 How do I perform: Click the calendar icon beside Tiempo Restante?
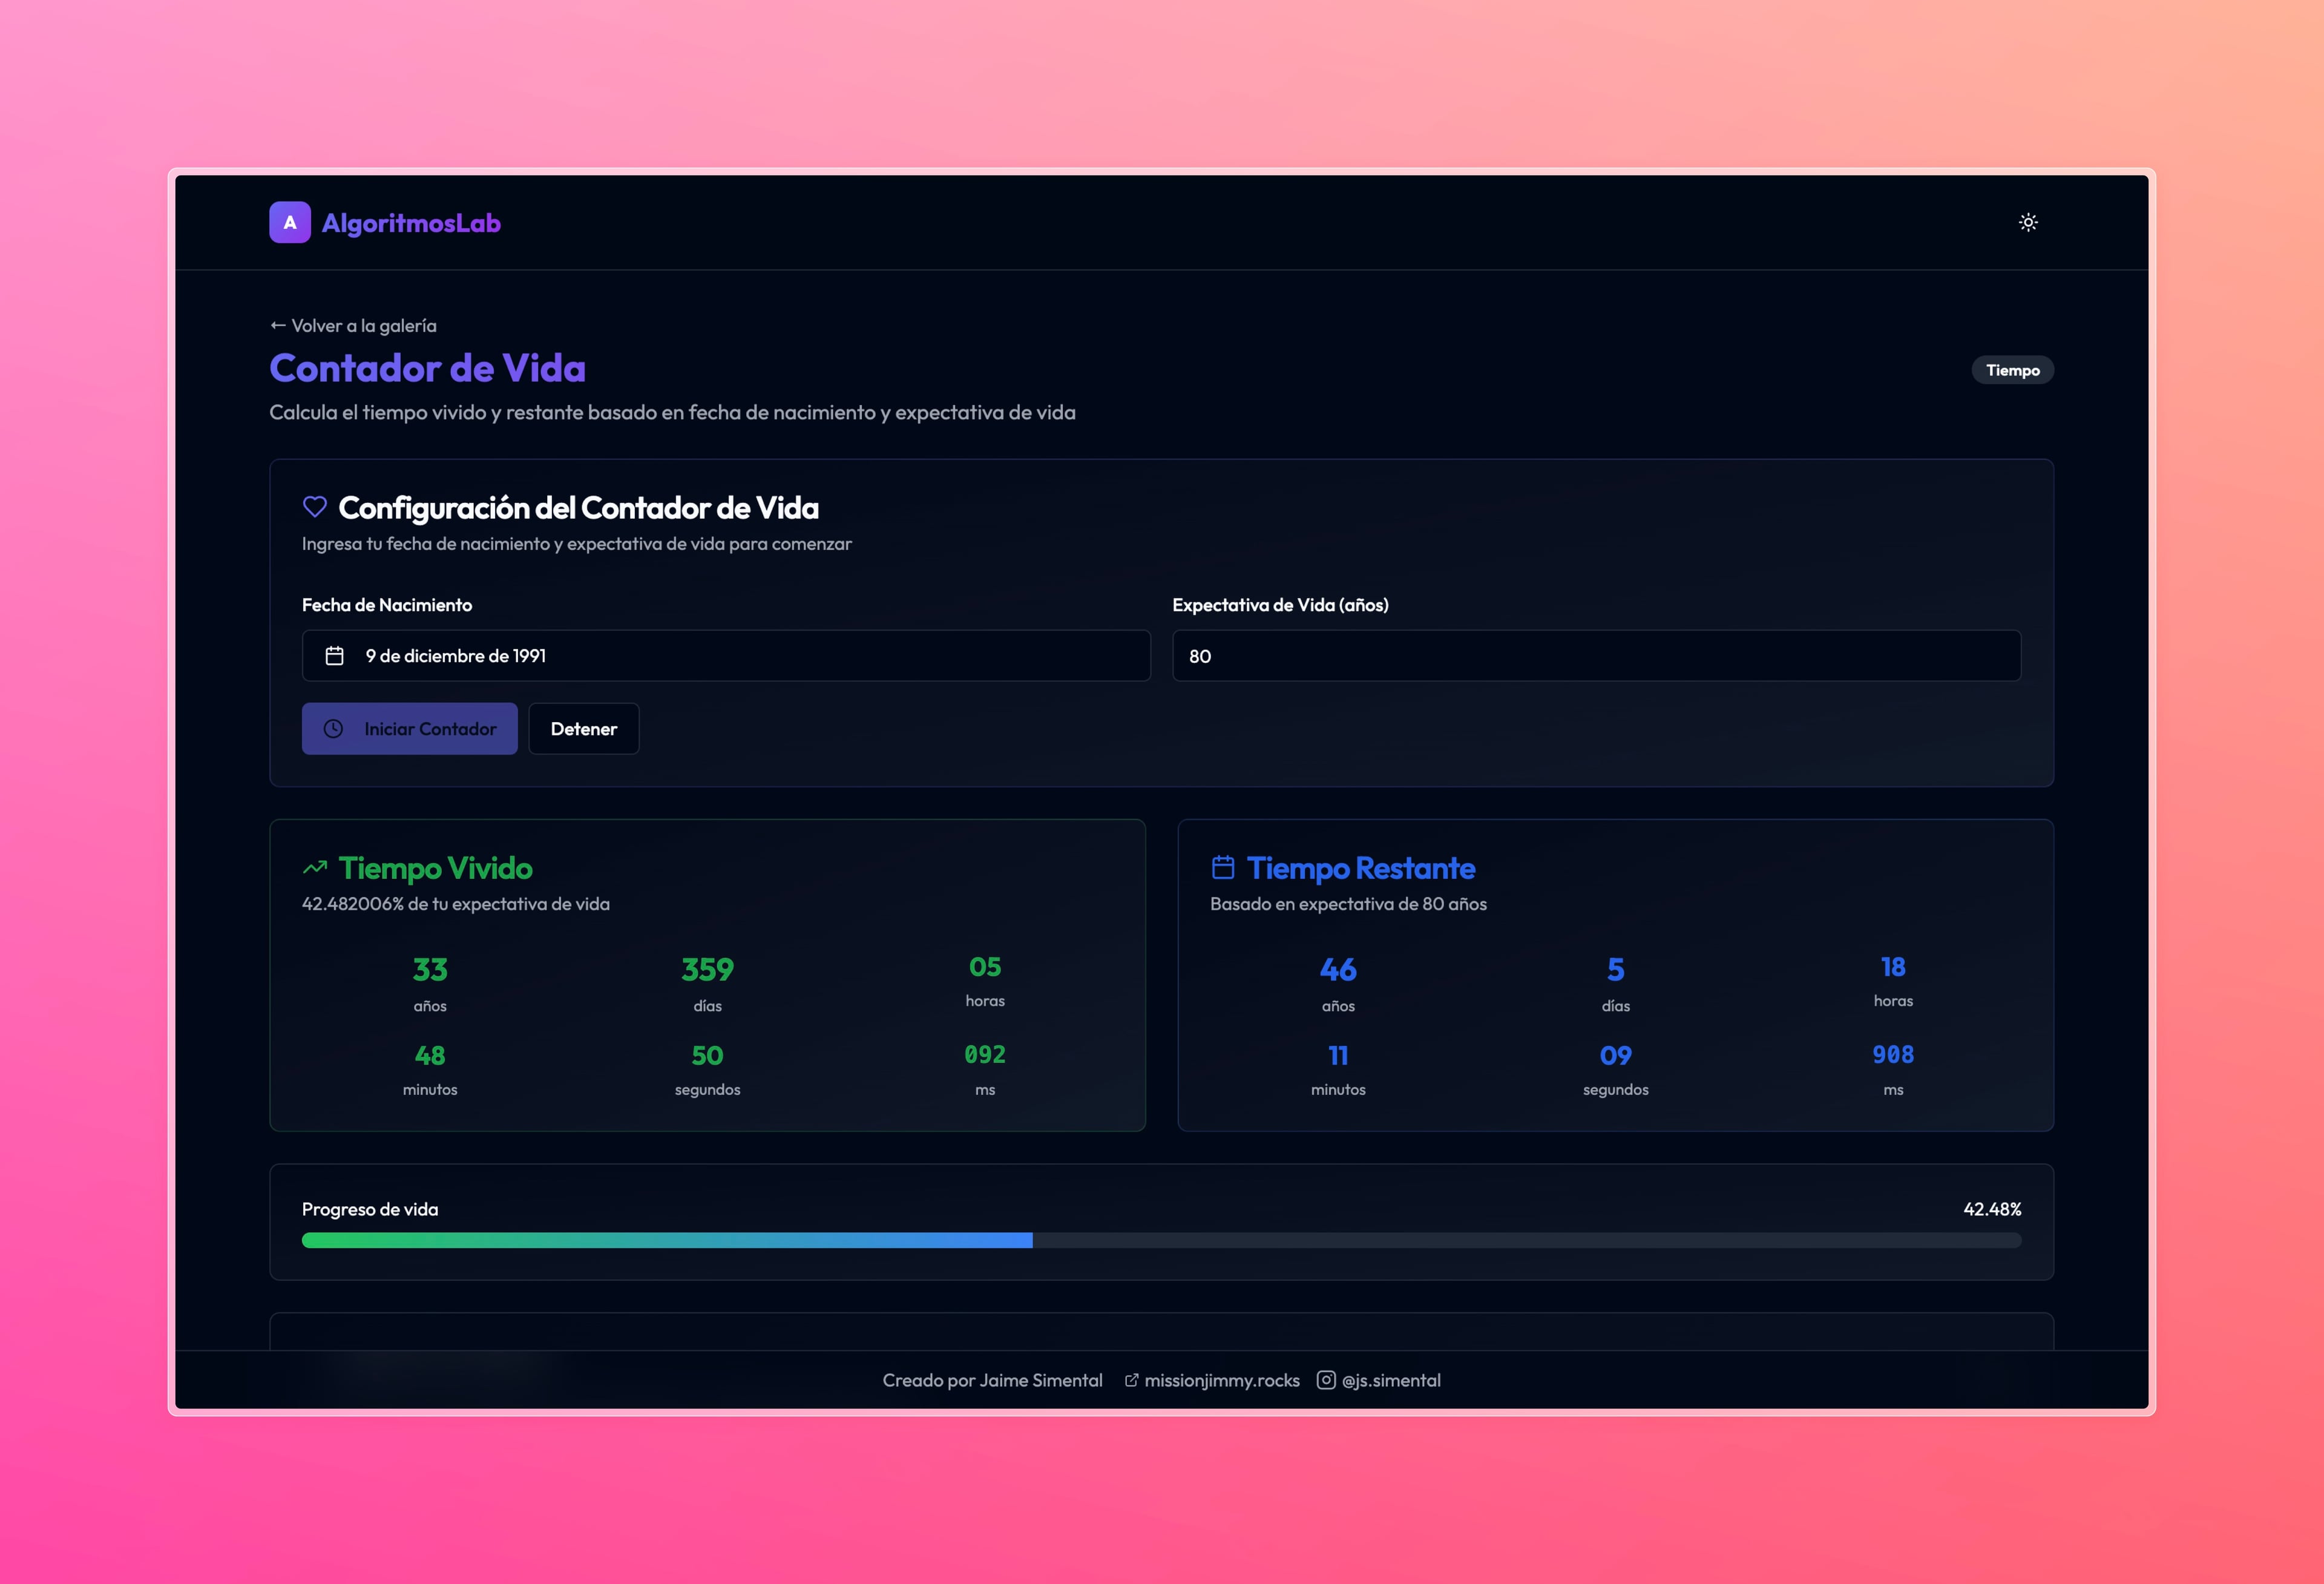pos(1223,867)
